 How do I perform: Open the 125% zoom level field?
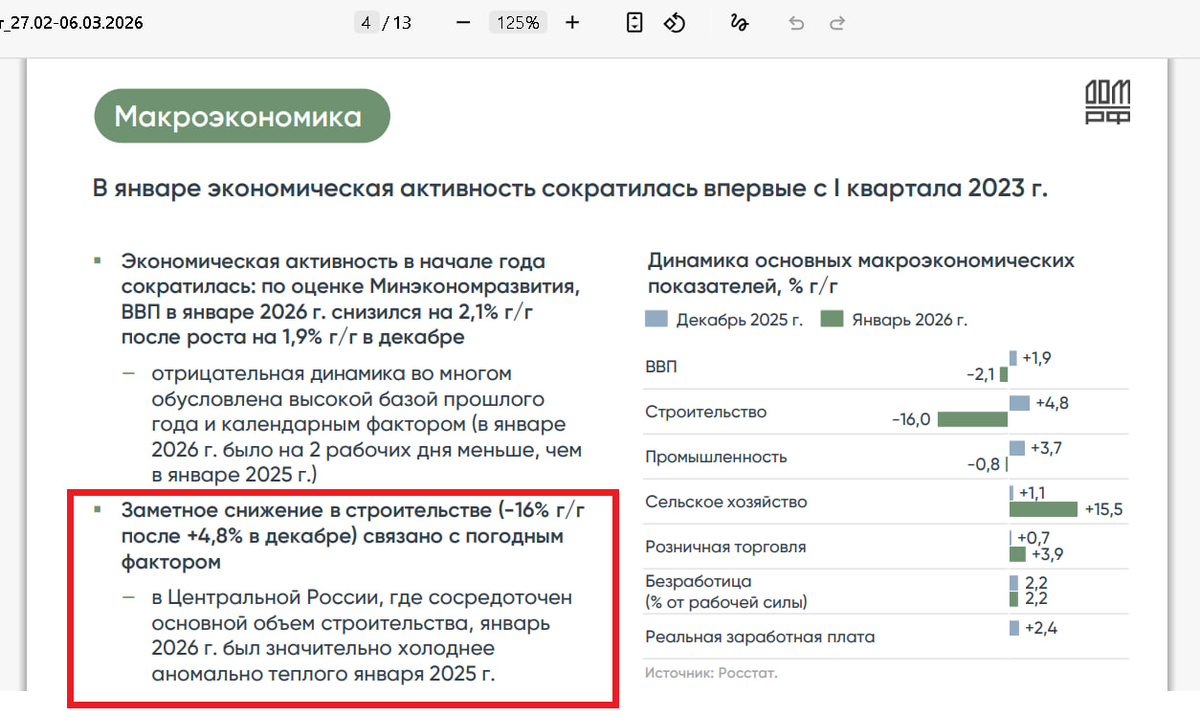click(x=518, y=22)
